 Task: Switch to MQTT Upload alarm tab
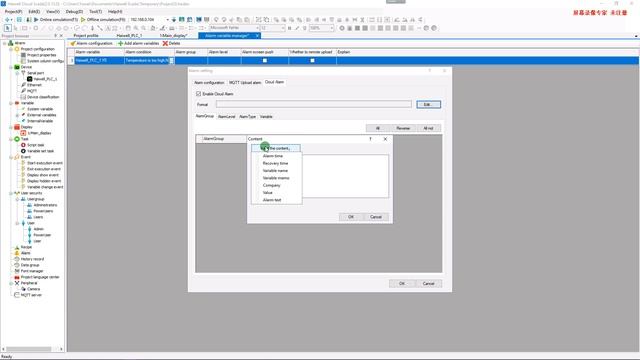click(244, 82)
